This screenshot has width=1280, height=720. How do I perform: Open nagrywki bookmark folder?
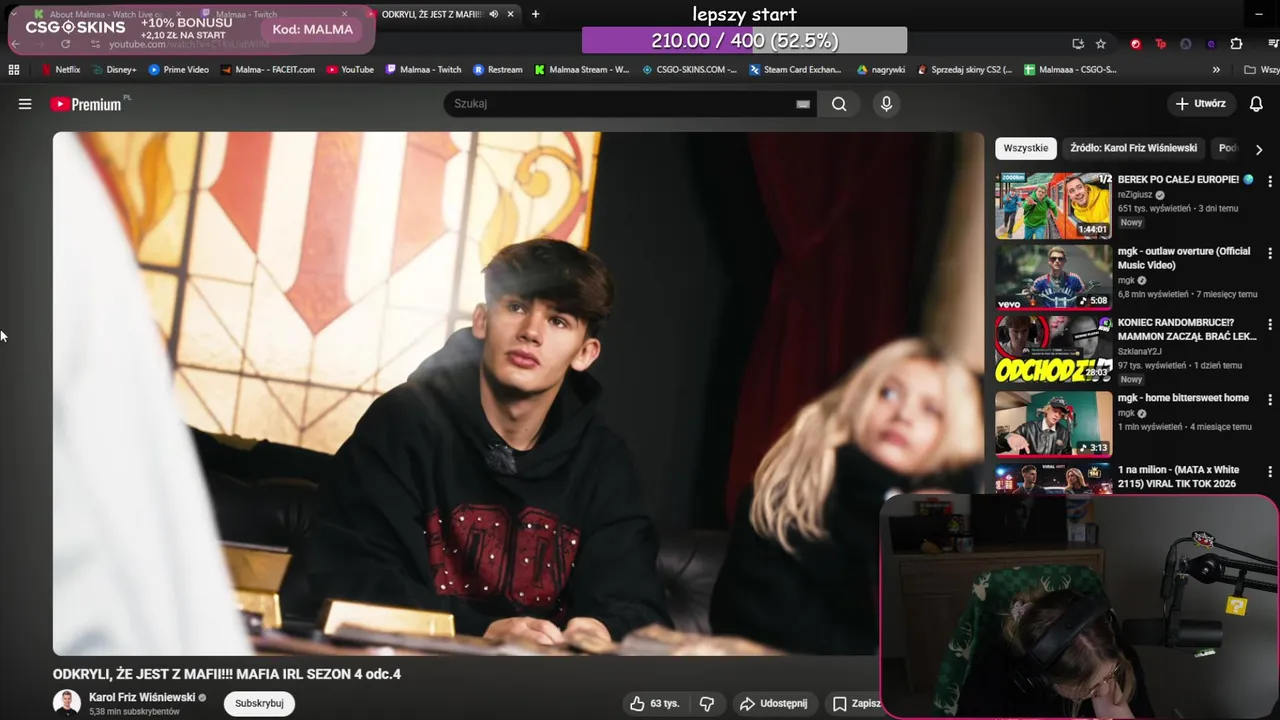click(x=881, y=70)
